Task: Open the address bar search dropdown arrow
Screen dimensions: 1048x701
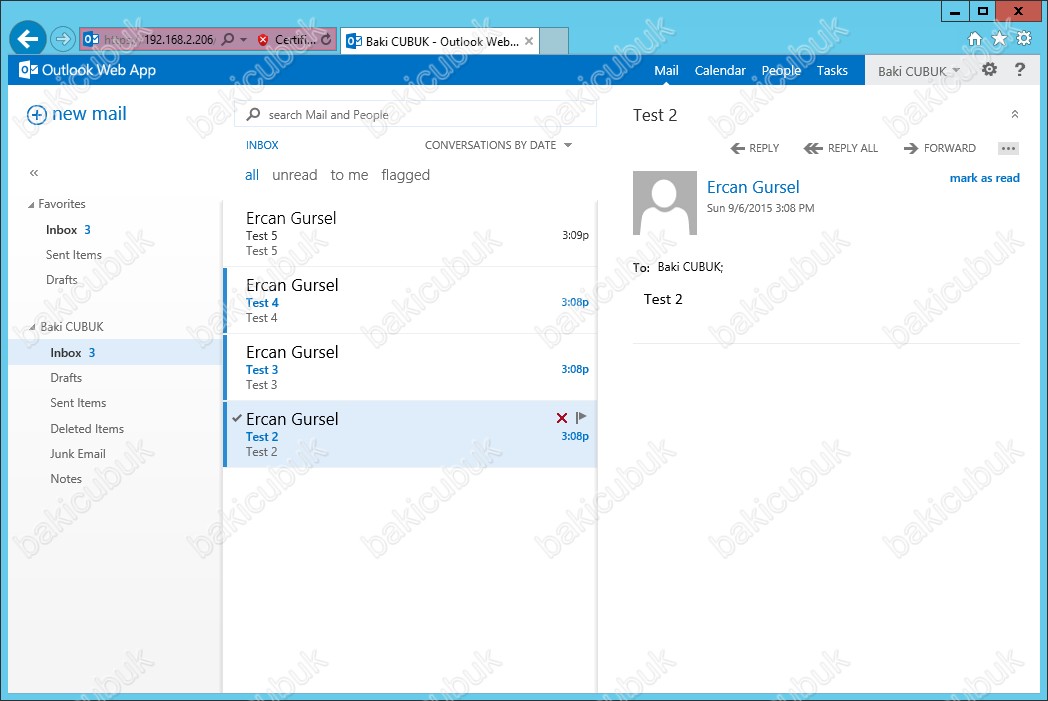Action: click(x=243, y=40)
